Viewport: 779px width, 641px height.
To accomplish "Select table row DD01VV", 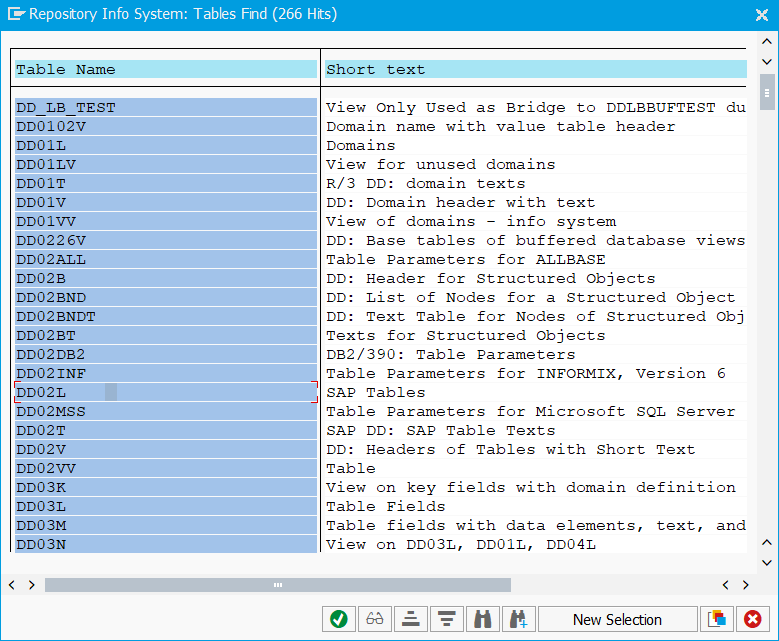I will coord(165,221).
